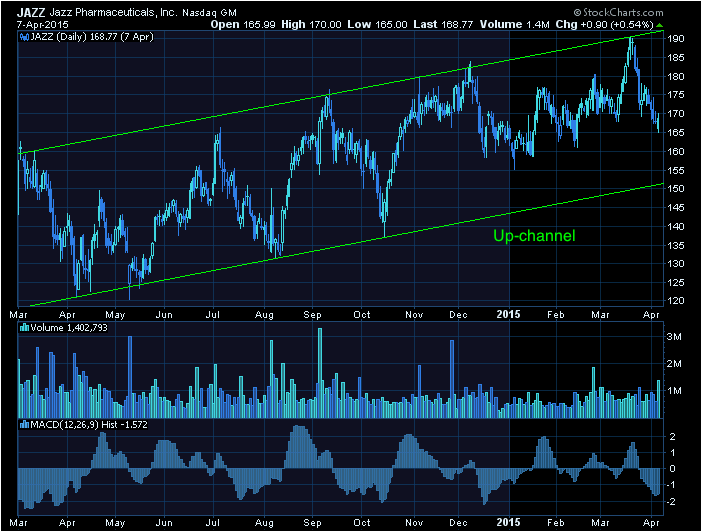Click the 125 price axis label

[x=676, y=282]
